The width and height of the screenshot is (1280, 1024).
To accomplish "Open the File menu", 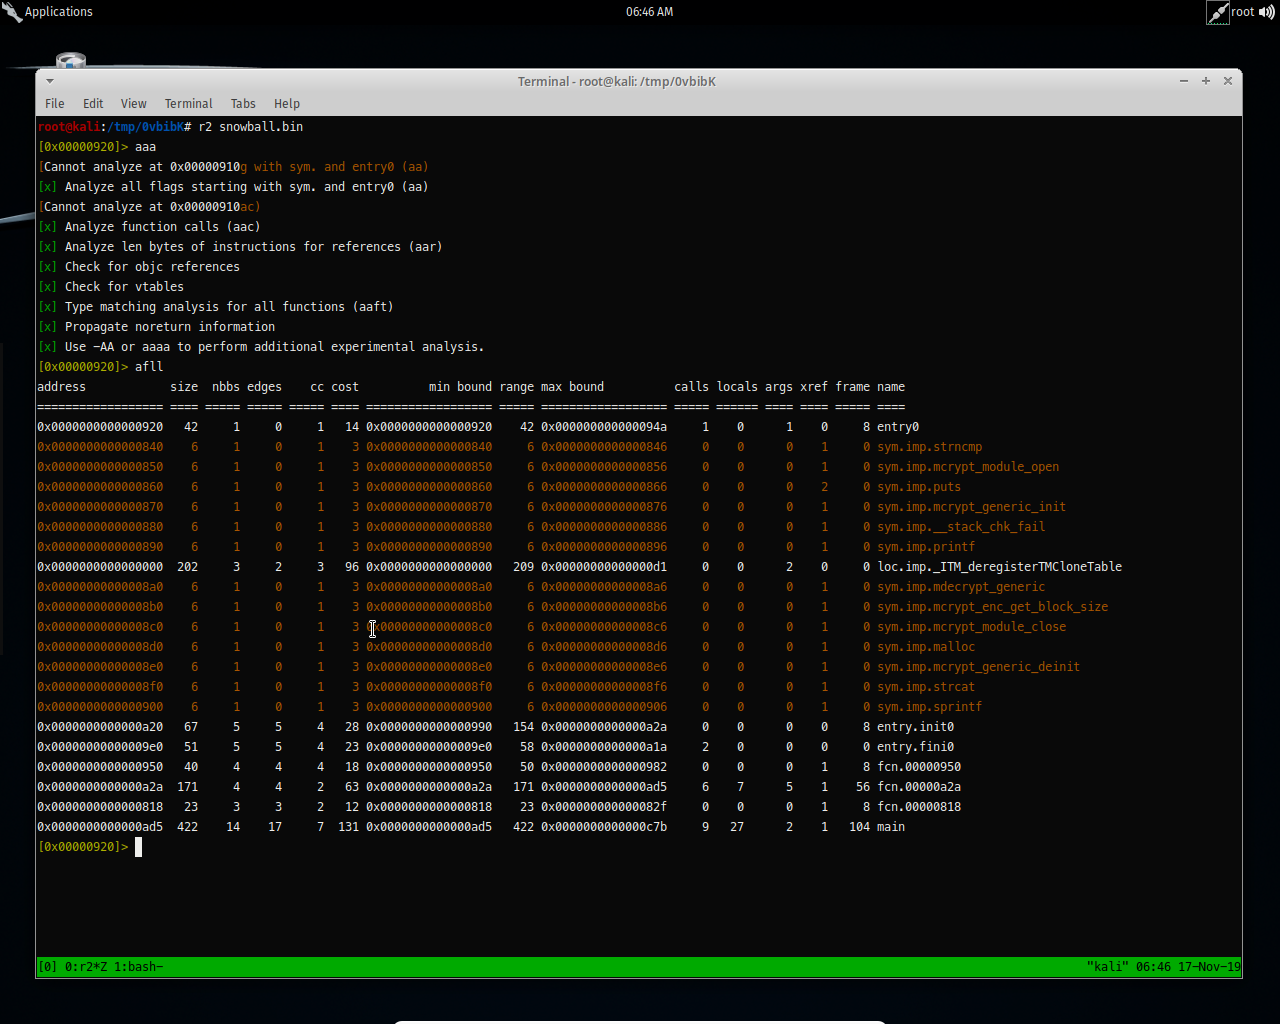I will tap(55, 104).
